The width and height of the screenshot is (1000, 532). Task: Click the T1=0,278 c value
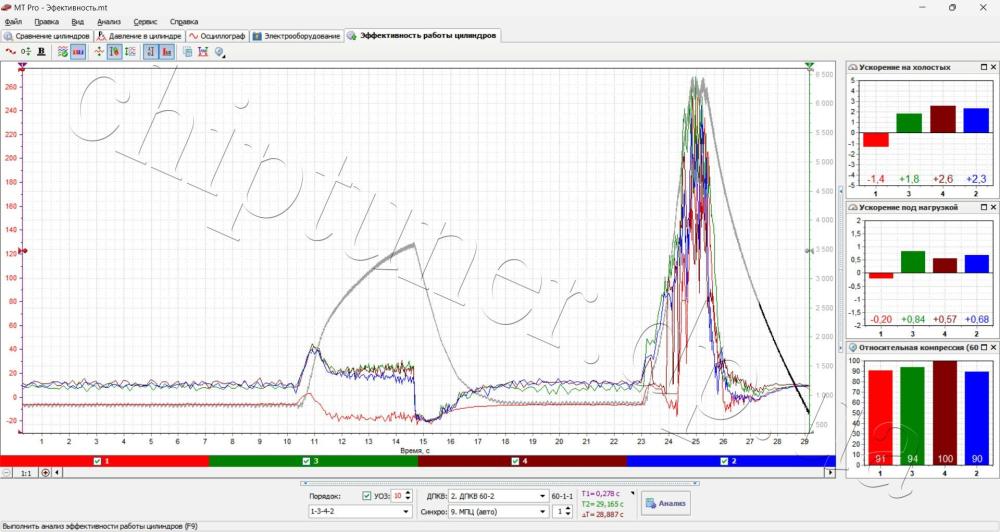coord(600,494)
